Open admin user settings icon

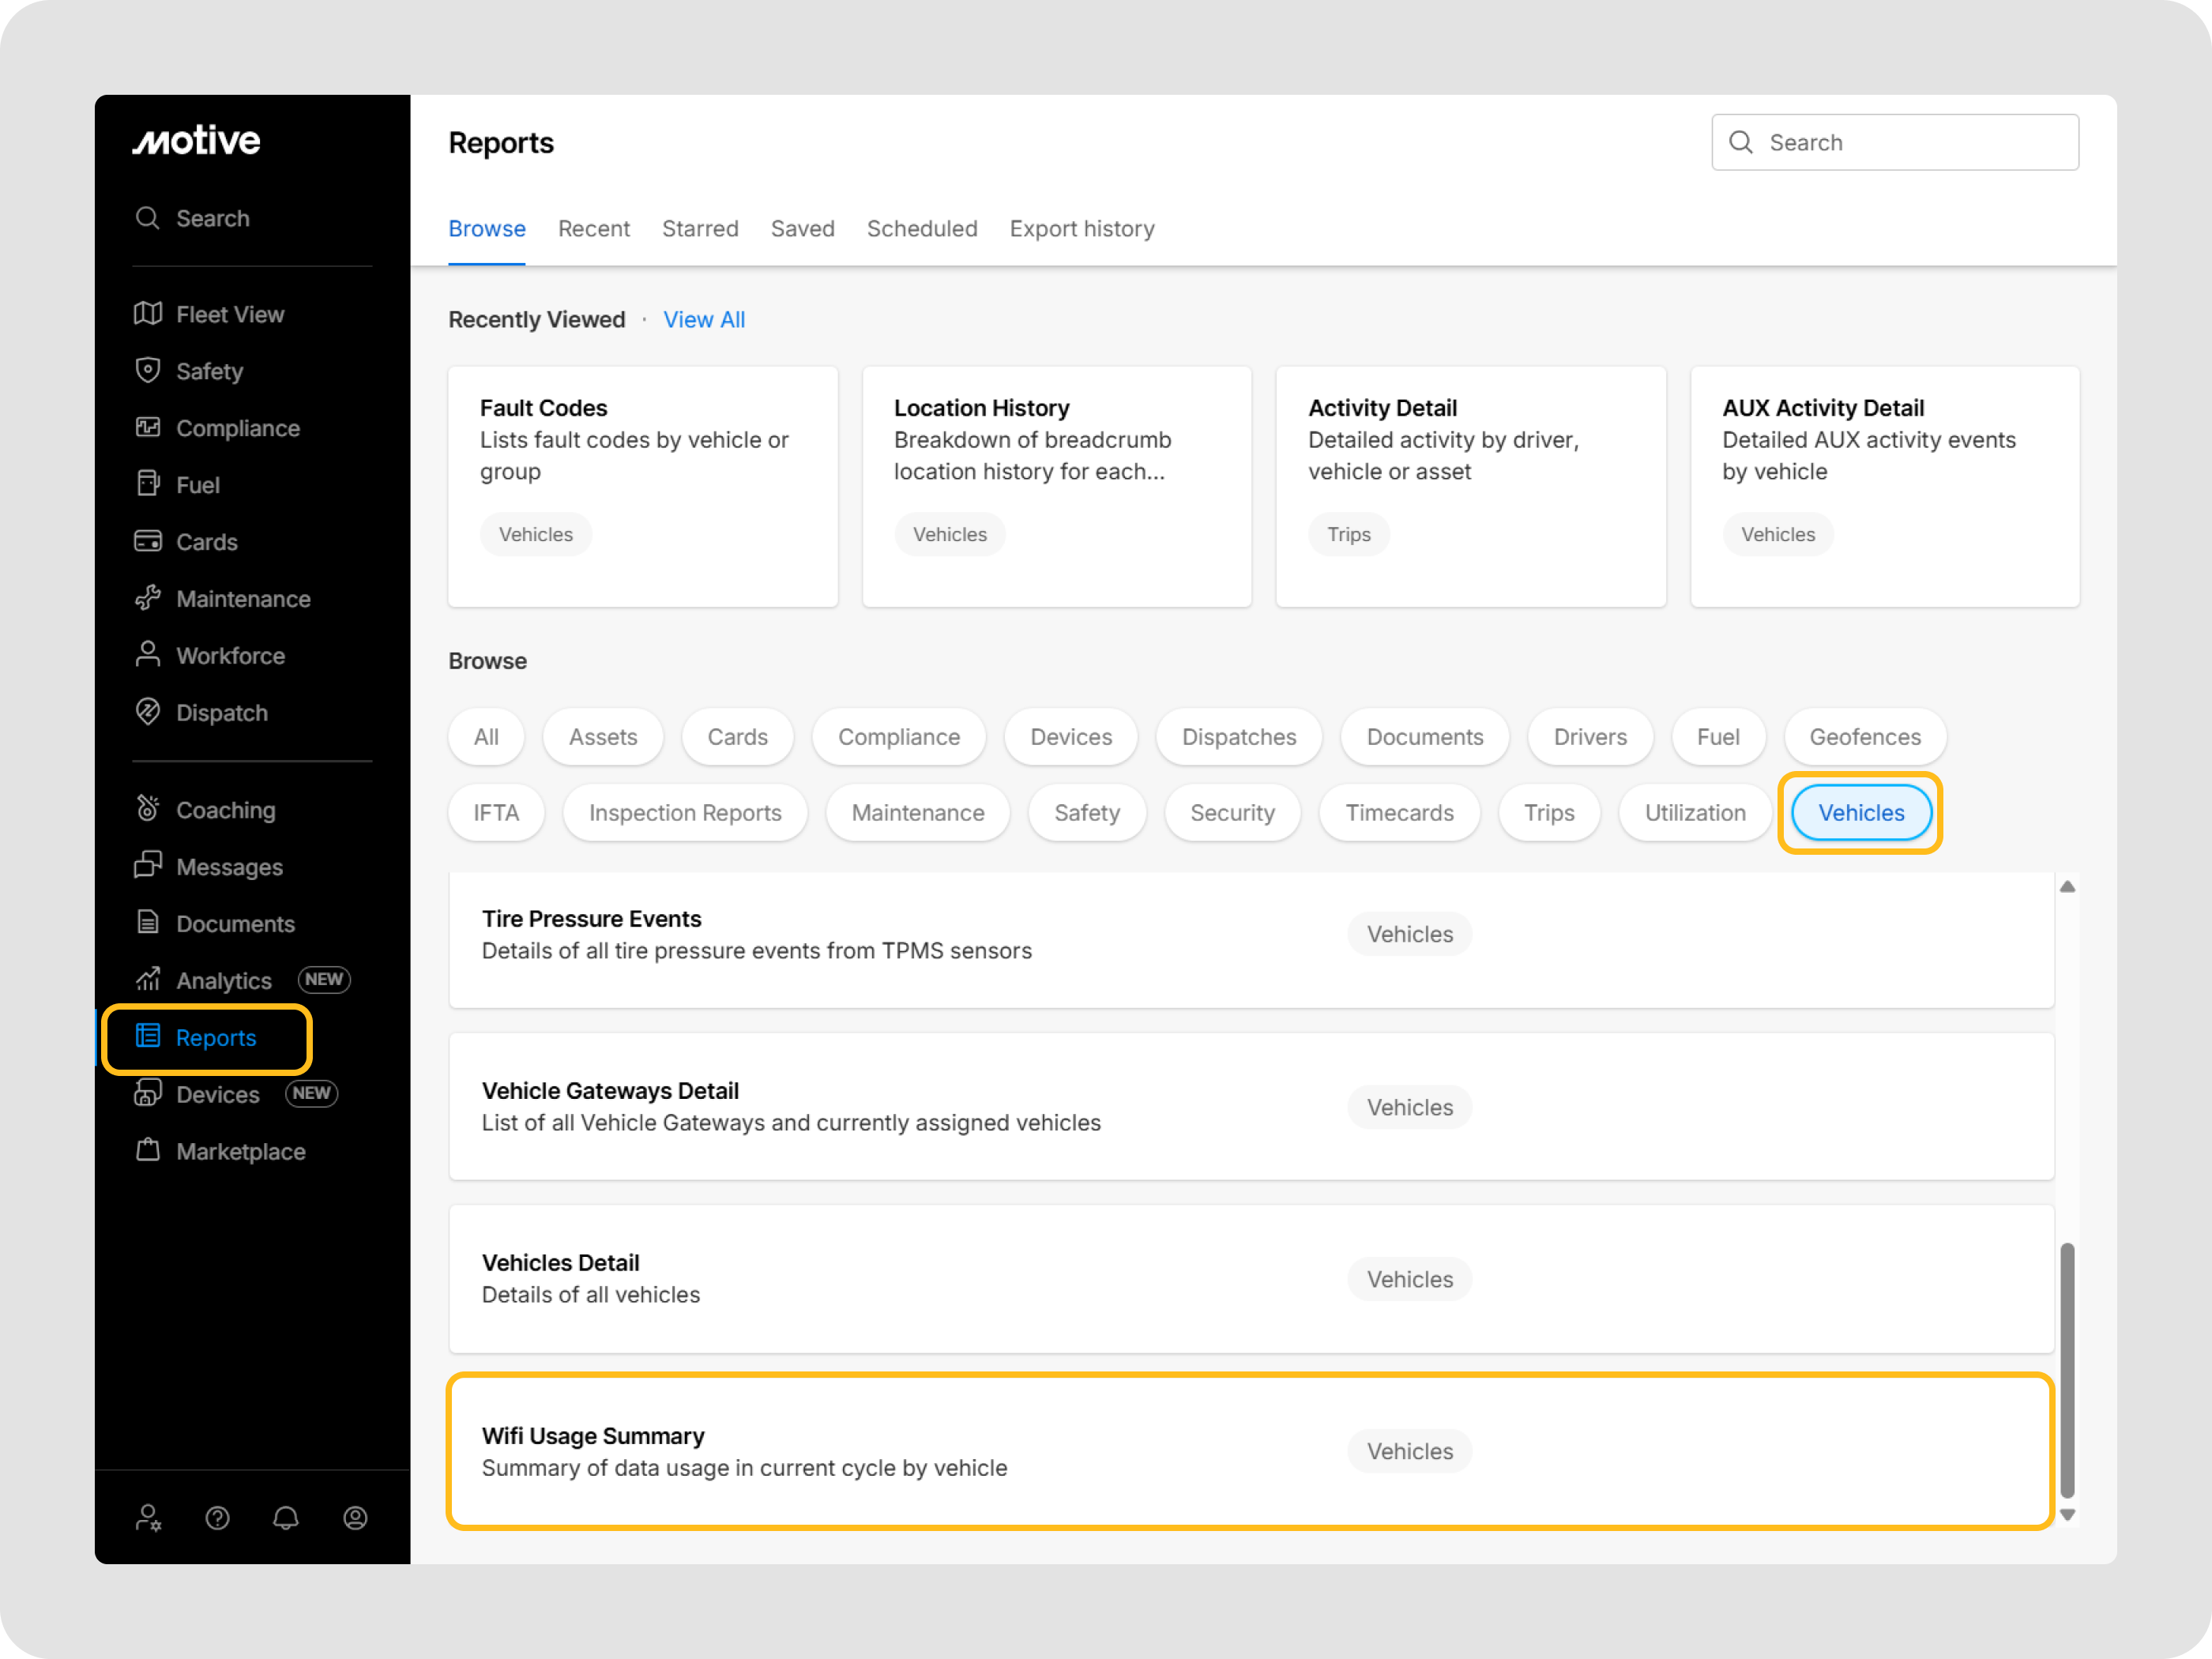click(x=148, y=1518)
